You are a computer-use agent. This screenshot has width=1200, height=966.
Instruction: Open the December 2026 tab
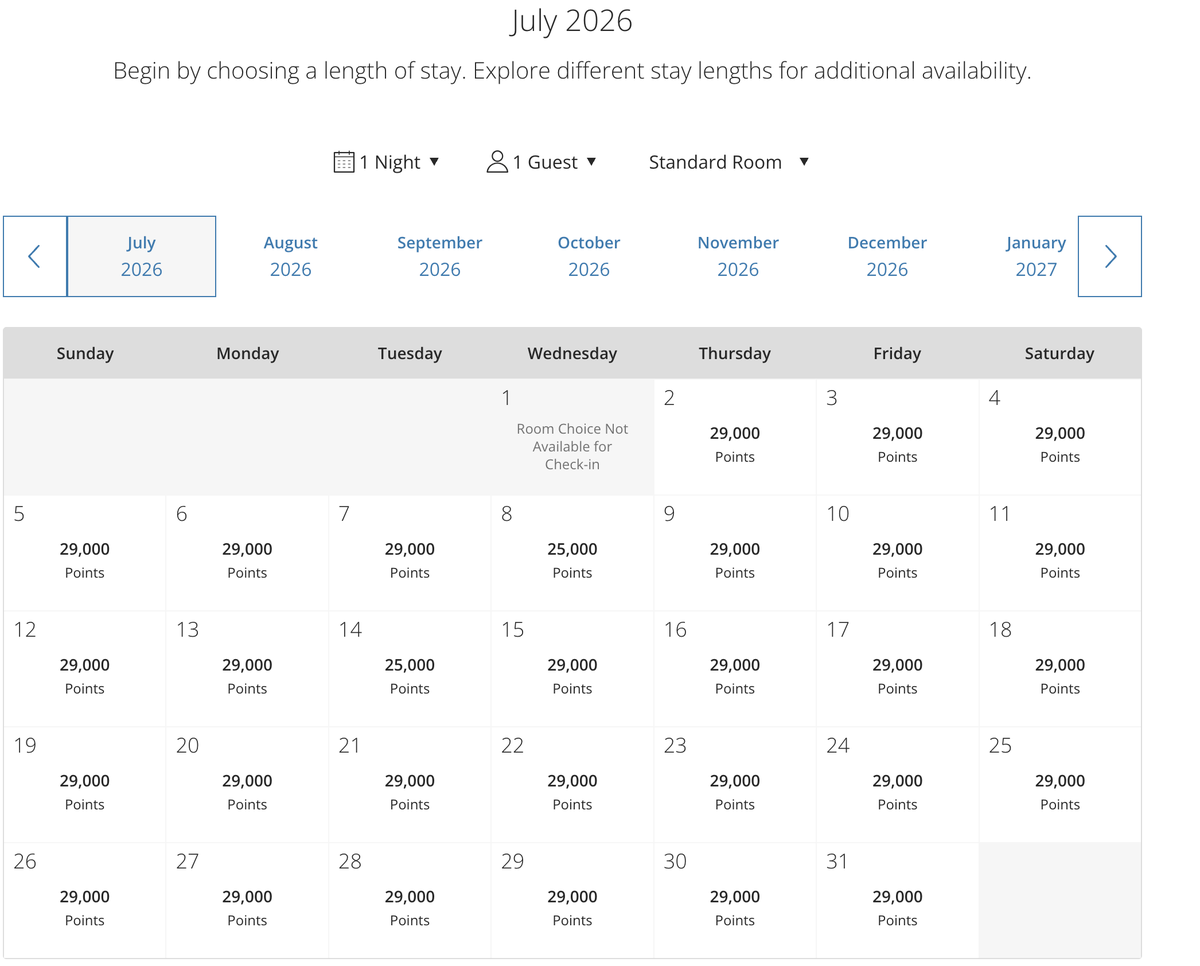coord(887,256)
